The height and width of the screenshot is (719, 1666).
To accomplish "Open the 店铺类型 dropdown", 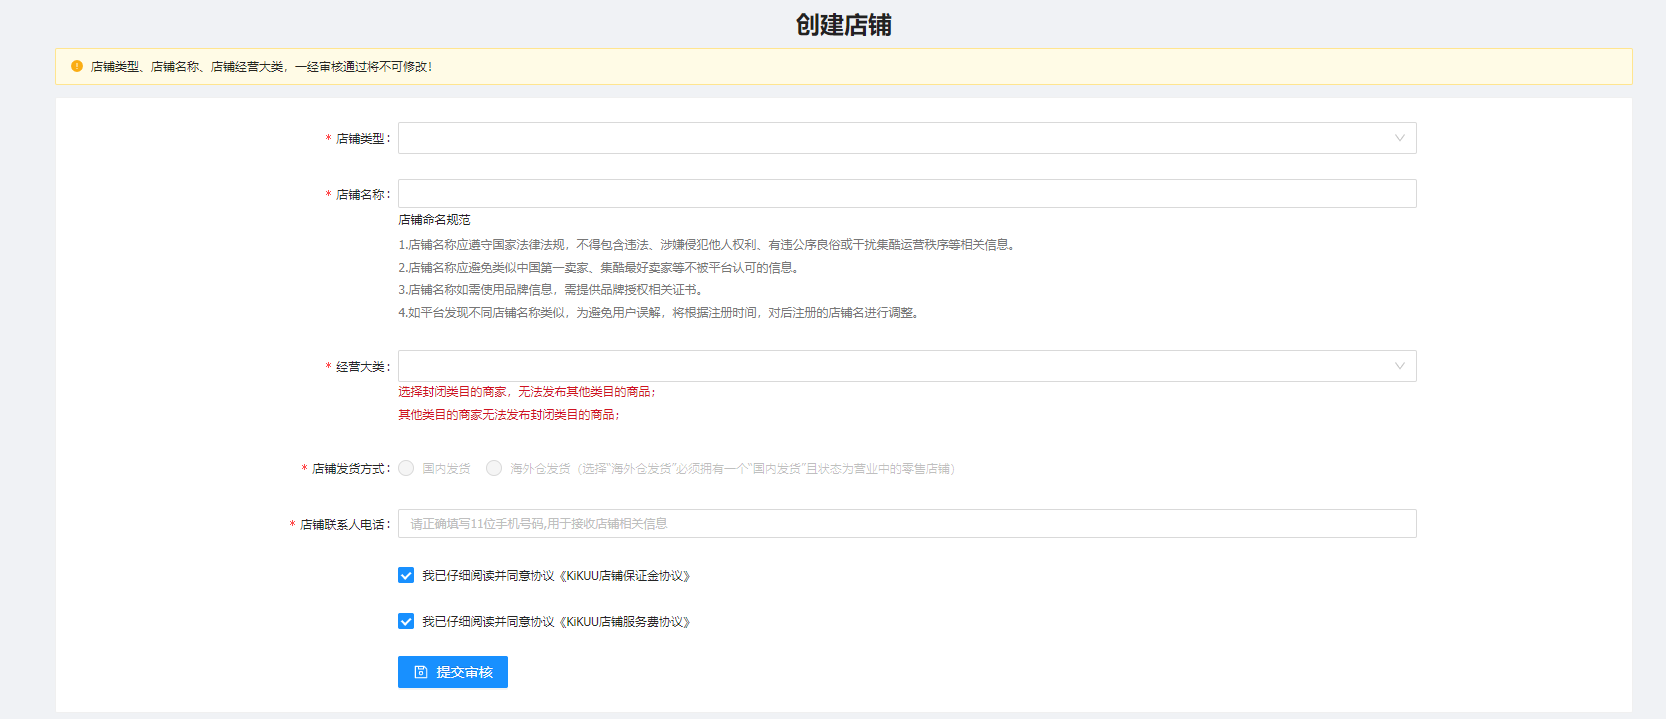I will point(907,138).
